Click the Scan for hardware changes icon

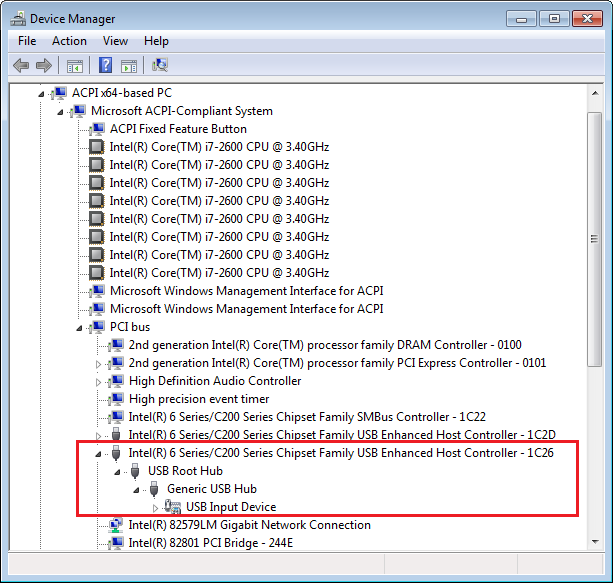pos(159,65)
